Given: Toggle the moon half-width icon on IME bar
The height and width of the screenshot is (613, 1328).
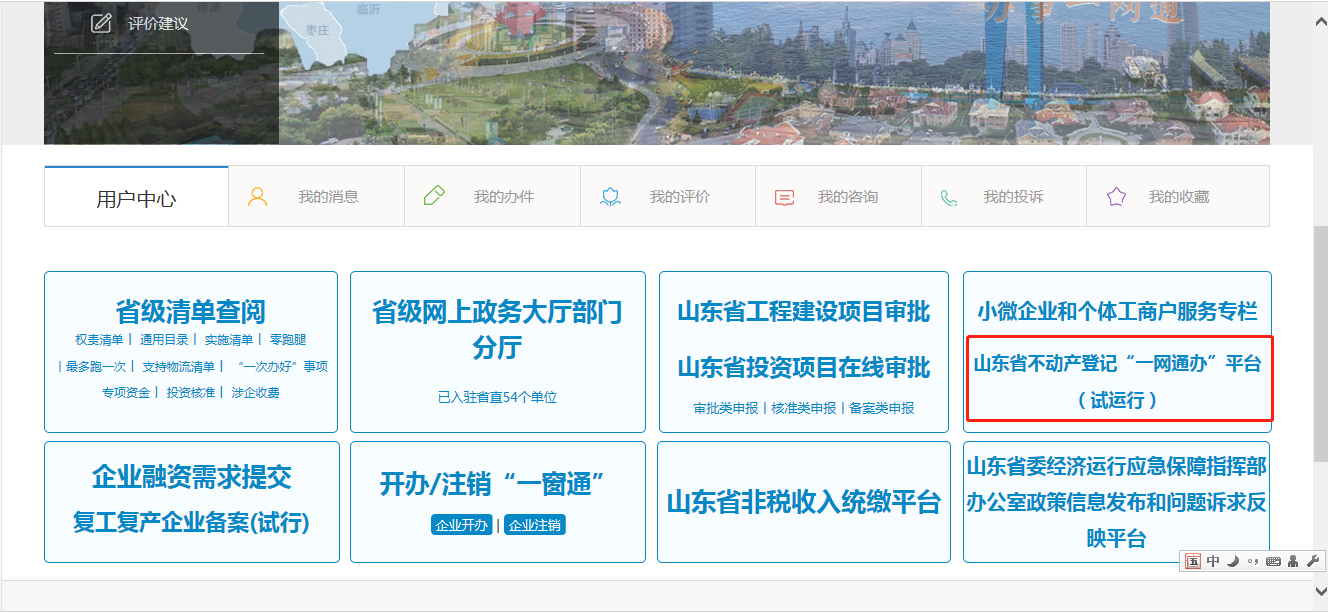Looking at the screenshot, I should [x=1232, y=561].
